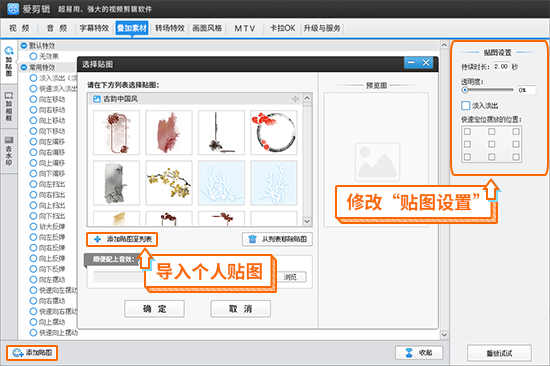The width and height of the screenshot is (550, 366).
Task: Click the hourglass icon on 收起 button
Action: (409, 353)
